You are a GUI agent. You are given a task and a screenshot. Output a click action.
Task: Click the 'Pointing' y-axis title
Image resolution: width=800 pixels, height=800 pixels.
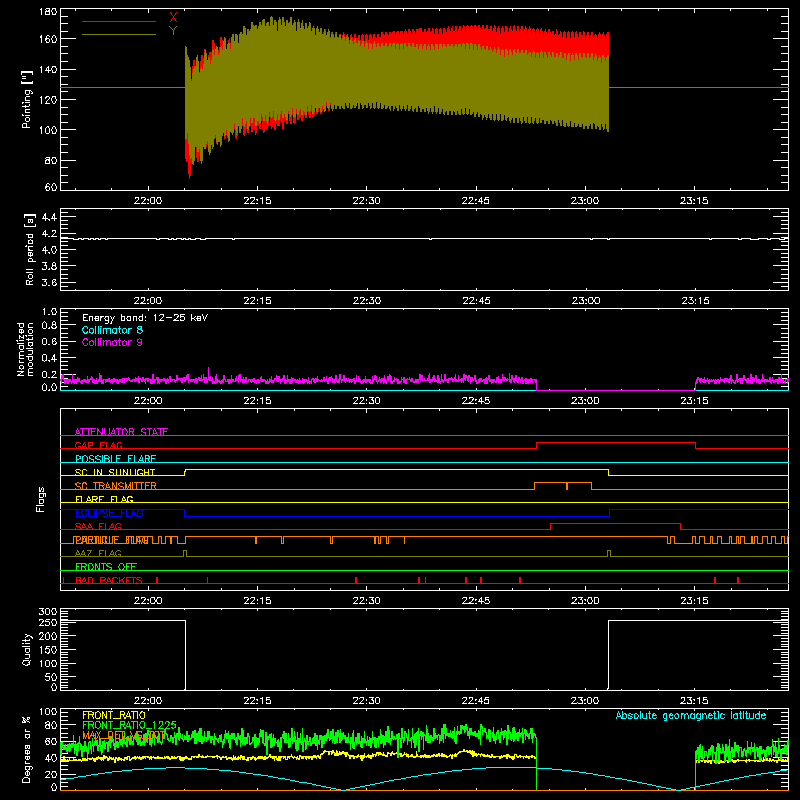27,99
